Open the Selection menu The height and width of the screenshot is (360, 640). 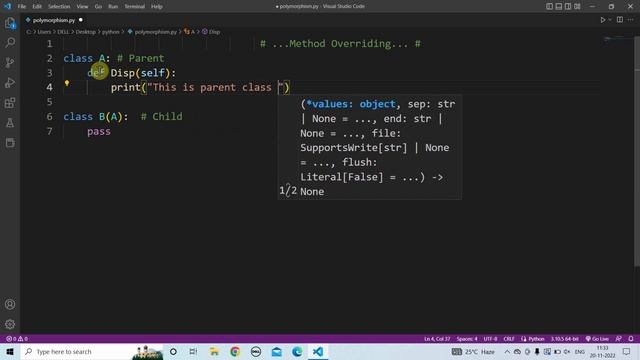coord(59,7)
